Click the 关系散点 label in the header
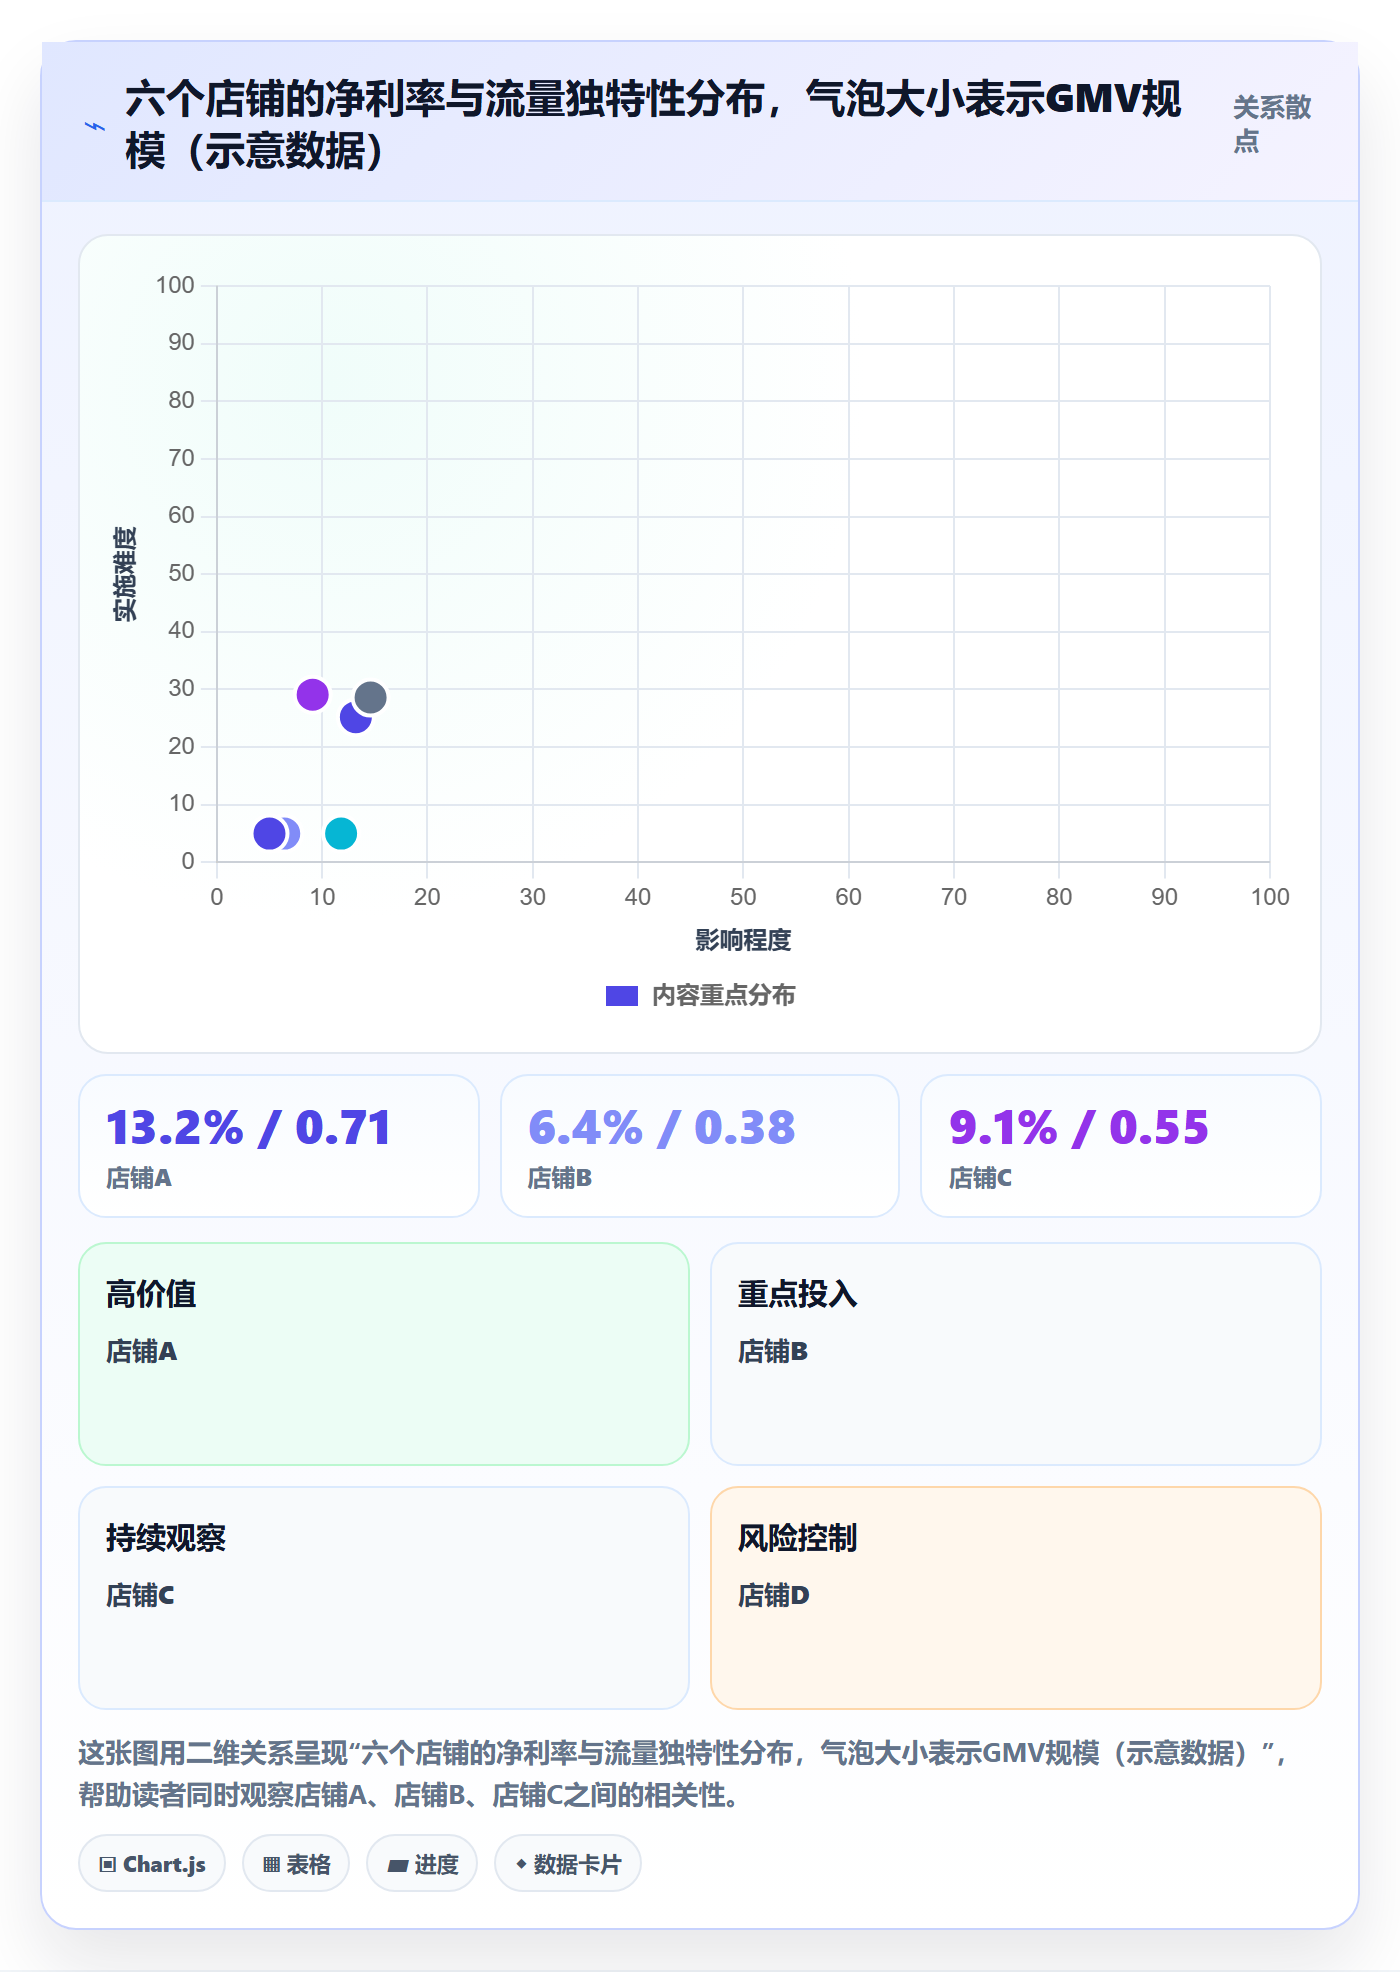Image resolution: width=1400 pixels, height=1972 pixels. pyautogui.click(x=1271, y=124)
